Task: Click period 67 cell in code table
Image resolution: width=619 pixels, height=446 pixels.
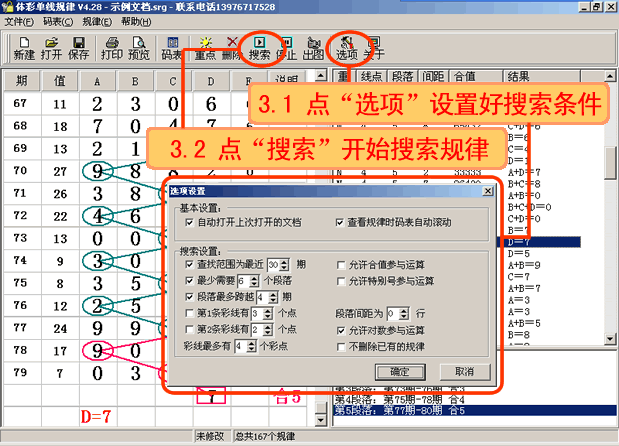Action: click(x=21, y=103)
